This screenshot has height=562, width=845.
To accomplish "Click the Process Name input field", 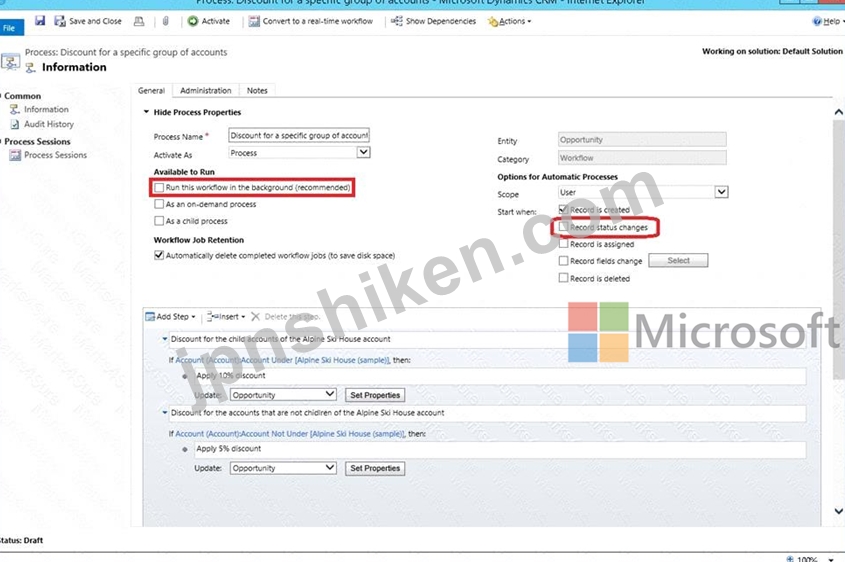I will [x=299, y=135].
